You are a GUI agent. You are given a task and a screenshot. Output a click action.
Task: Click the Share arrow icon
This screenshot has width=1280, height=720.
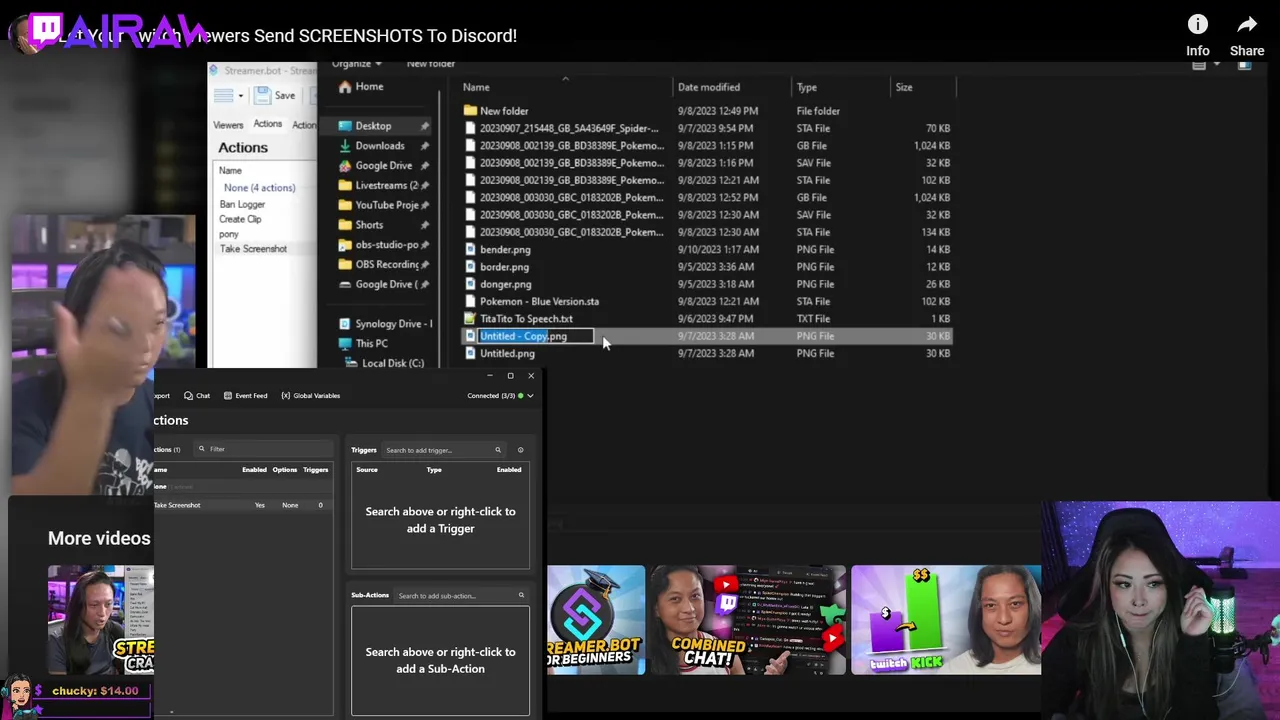pyautogui.click(x=1247, y=25)
